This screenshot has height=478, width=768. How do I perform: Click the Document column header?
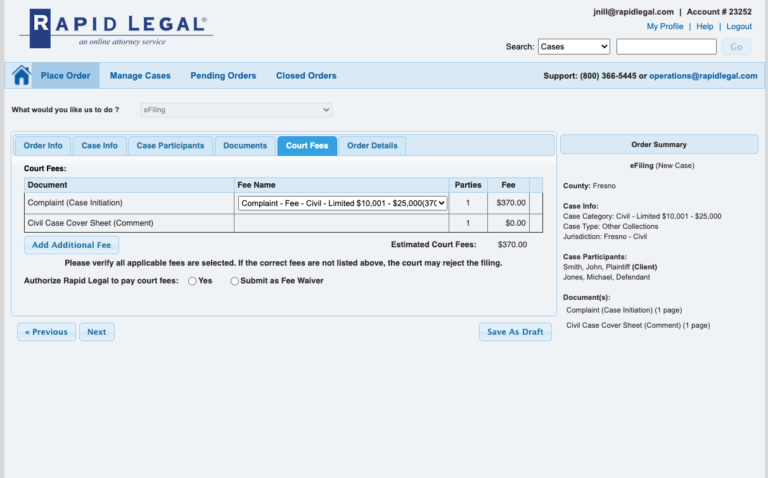pos(129,185)
